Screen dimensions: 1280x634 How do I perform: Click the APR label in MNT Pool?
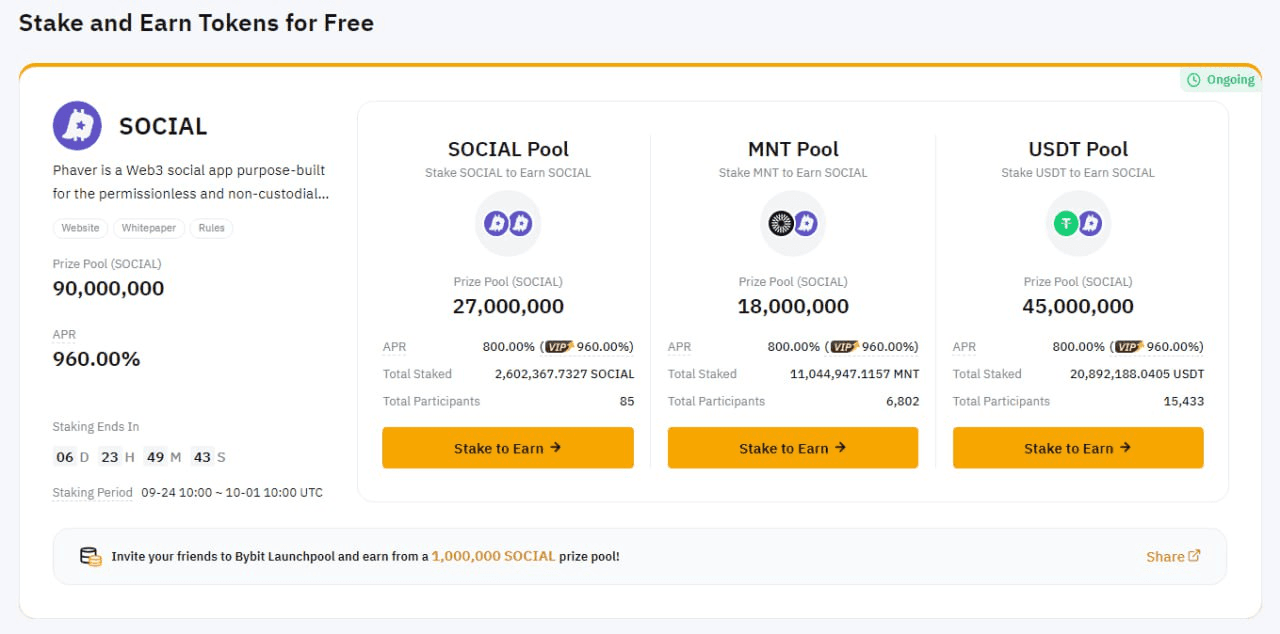(x=679, y=347)
